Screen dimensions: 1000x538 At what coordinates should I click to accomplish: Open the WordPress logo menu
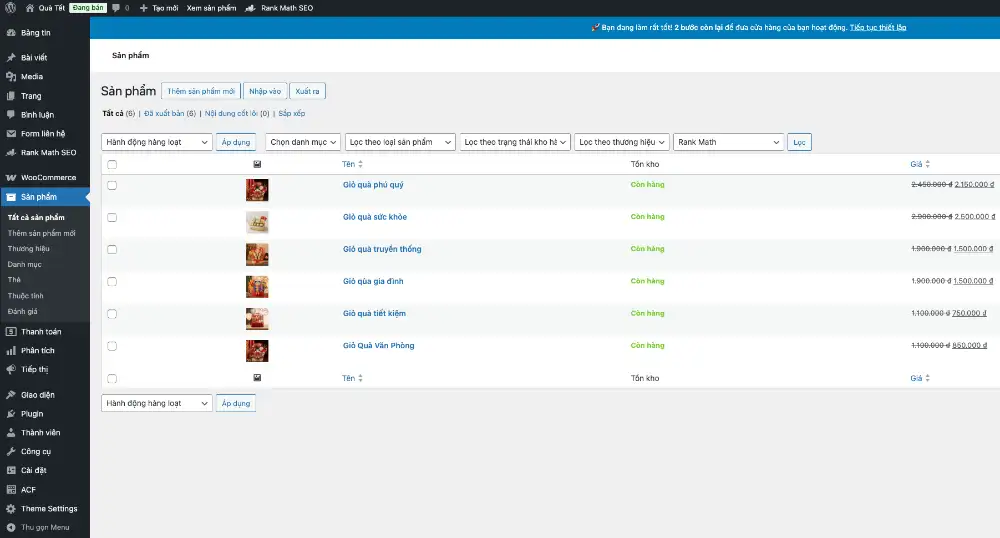(10, 8)
